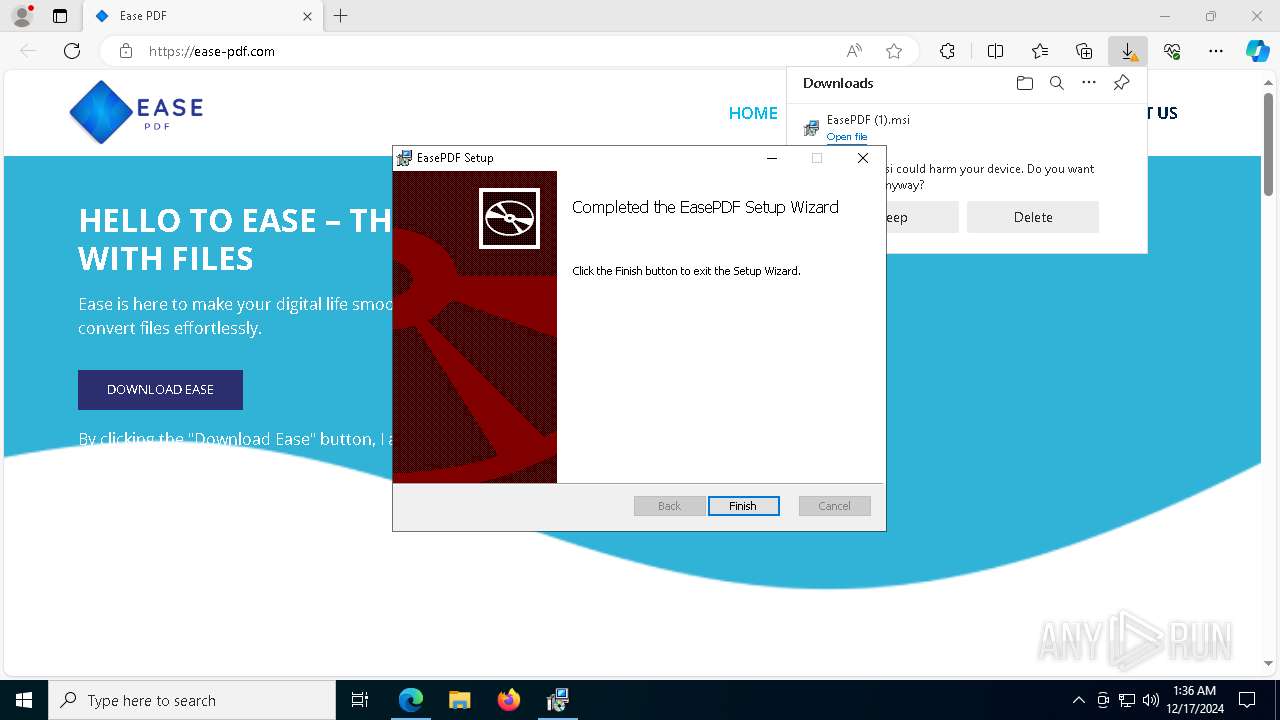
Task: Show hidden system tray icons
Action: click(x=1078, y=700)
